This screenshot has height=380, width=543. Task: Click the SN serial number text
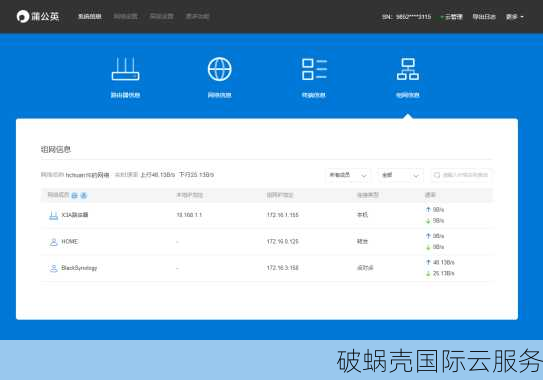click(x=407, y=17)
